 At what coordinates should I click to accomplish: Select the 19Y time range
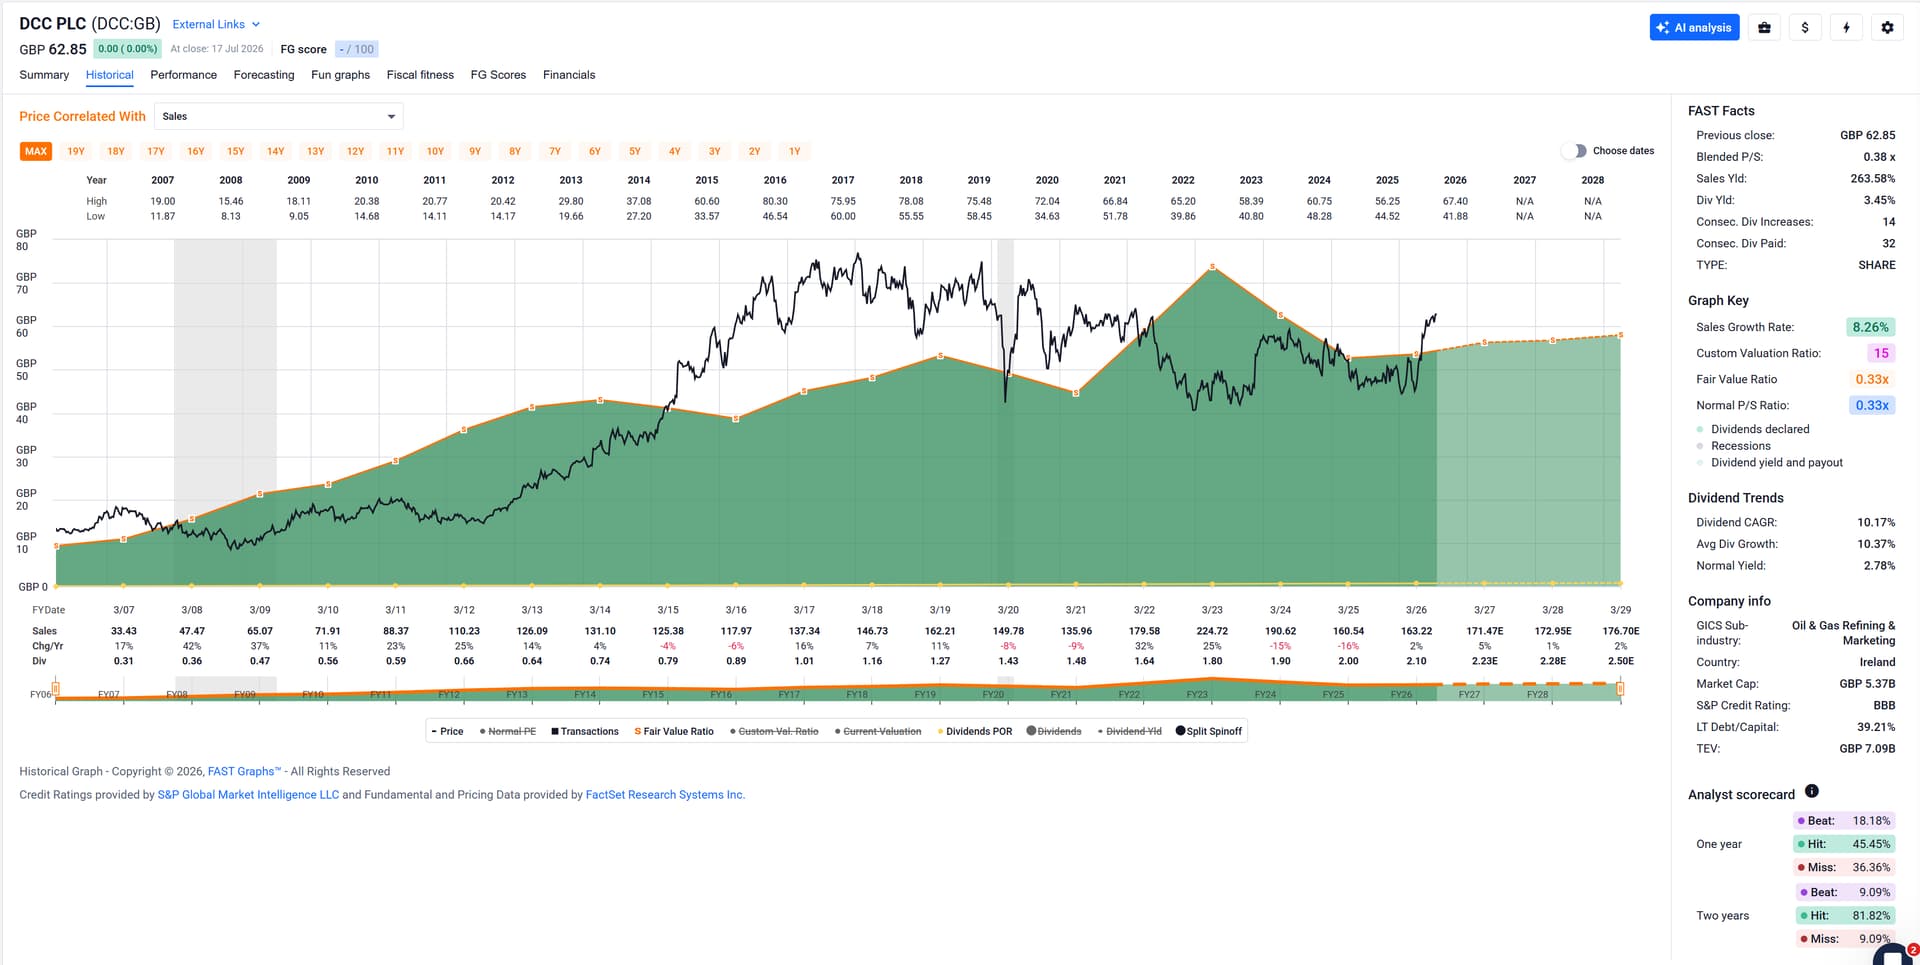click(76, 151)
